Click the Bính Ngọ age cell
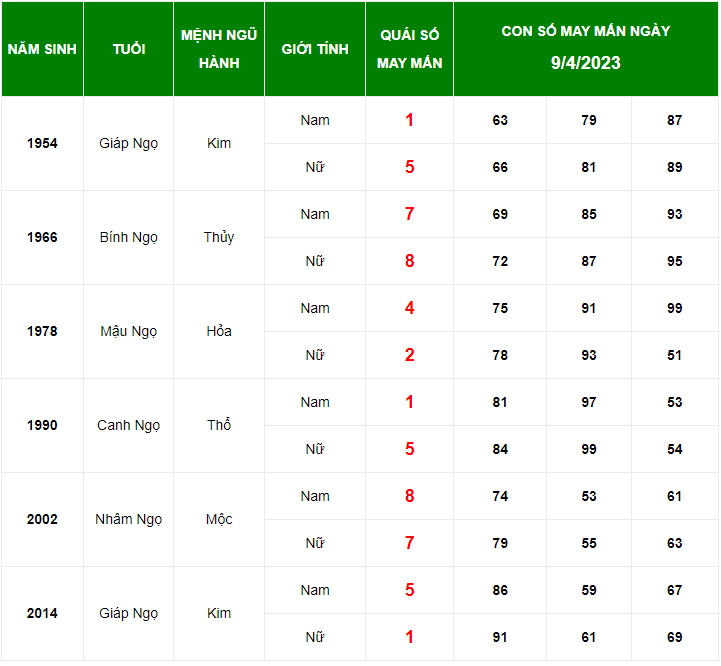The width and height of the screenshot is (721, 666). pyautogui.click(x=128, y=237)
